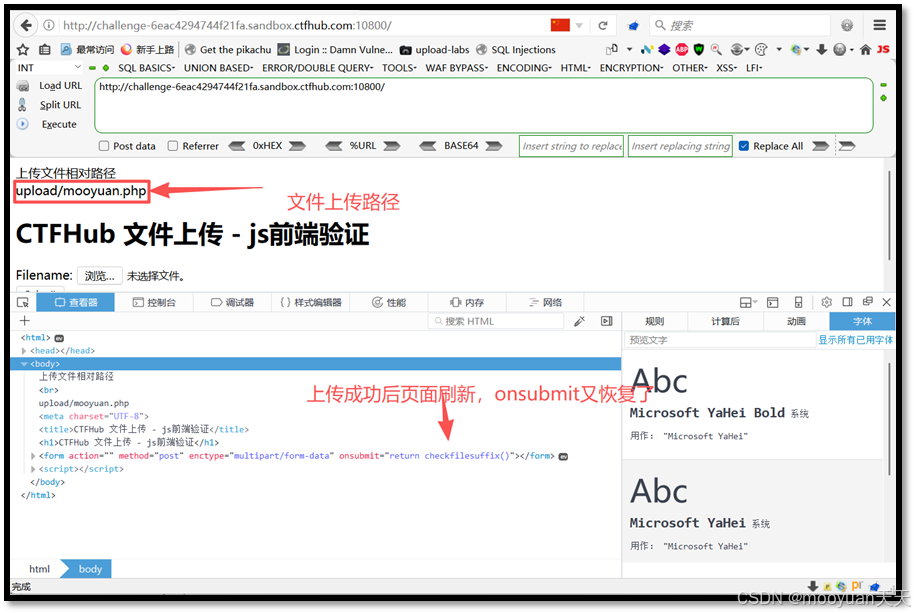The width and height of the screenshot is (915, 614).
Task: Click the Firefox home icon
Action: [866, 48]
